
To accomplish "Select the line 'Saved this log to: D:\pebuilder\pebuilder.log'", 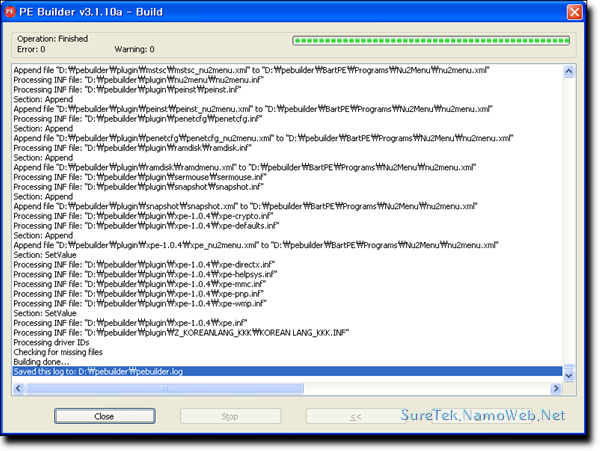I will [x=287, y=371].
